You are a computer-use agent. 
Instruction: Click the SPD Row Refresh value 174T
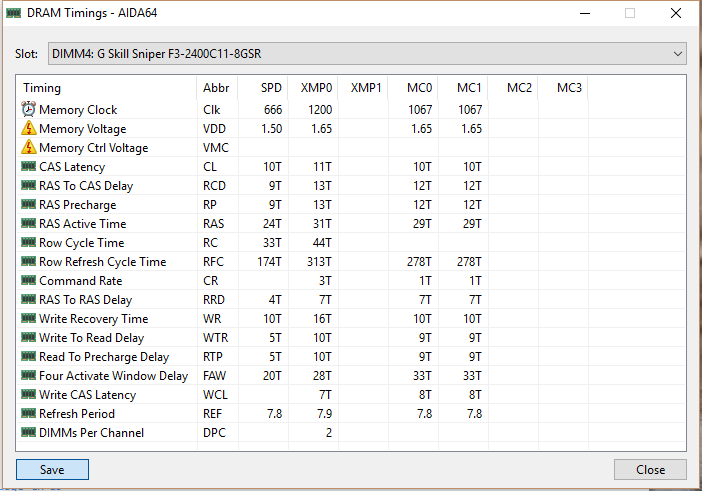pyautogui.click(x=269, y=262)
